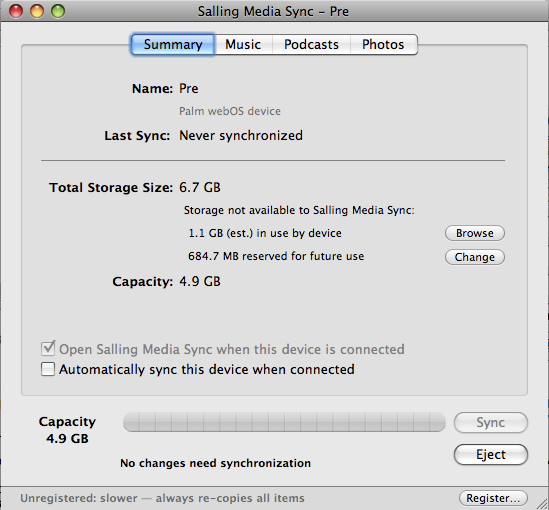Image resolution: width=549 pixels, height=510 pixels.
Task: Select the 'Never synchronized' text
Action: (241, 135)
